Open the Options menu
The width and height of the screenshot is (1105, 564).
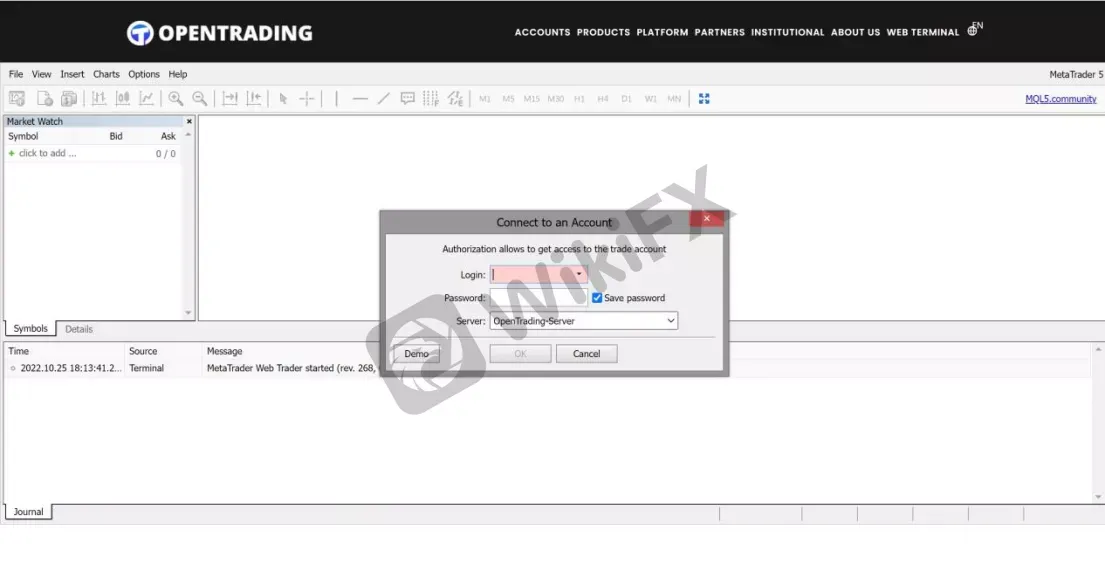tap(144, 74)
